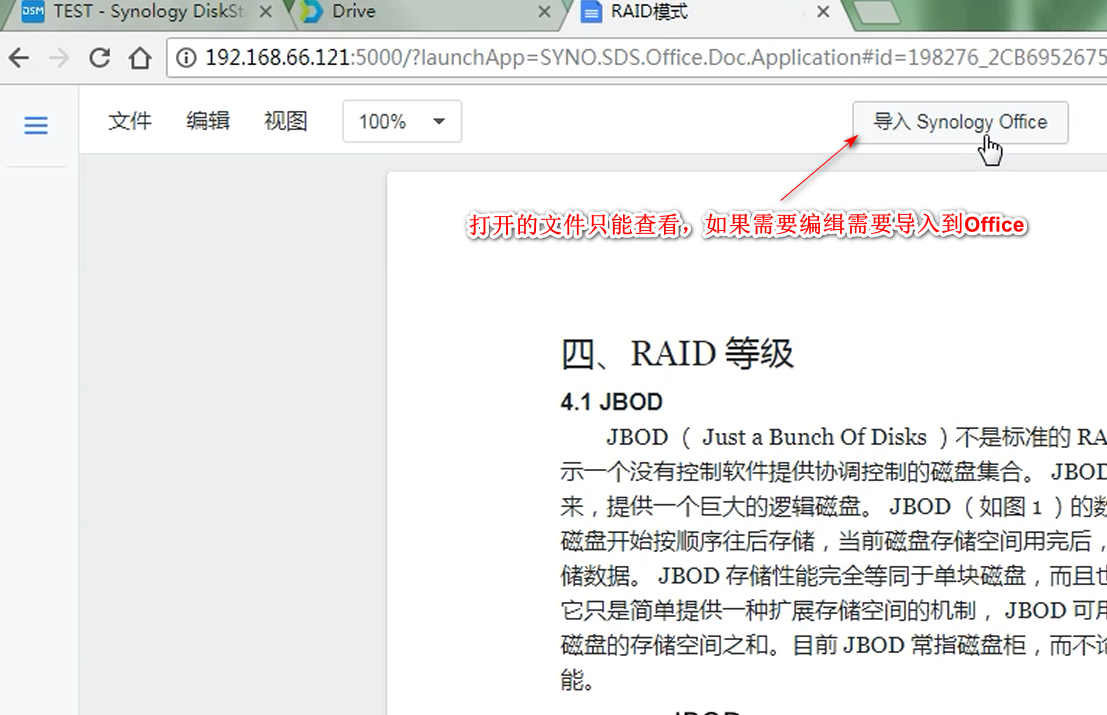Screen dimensions: 1107x715
Task: Expand the 100% zoom dropdown
Action: [x=402, y=122]
